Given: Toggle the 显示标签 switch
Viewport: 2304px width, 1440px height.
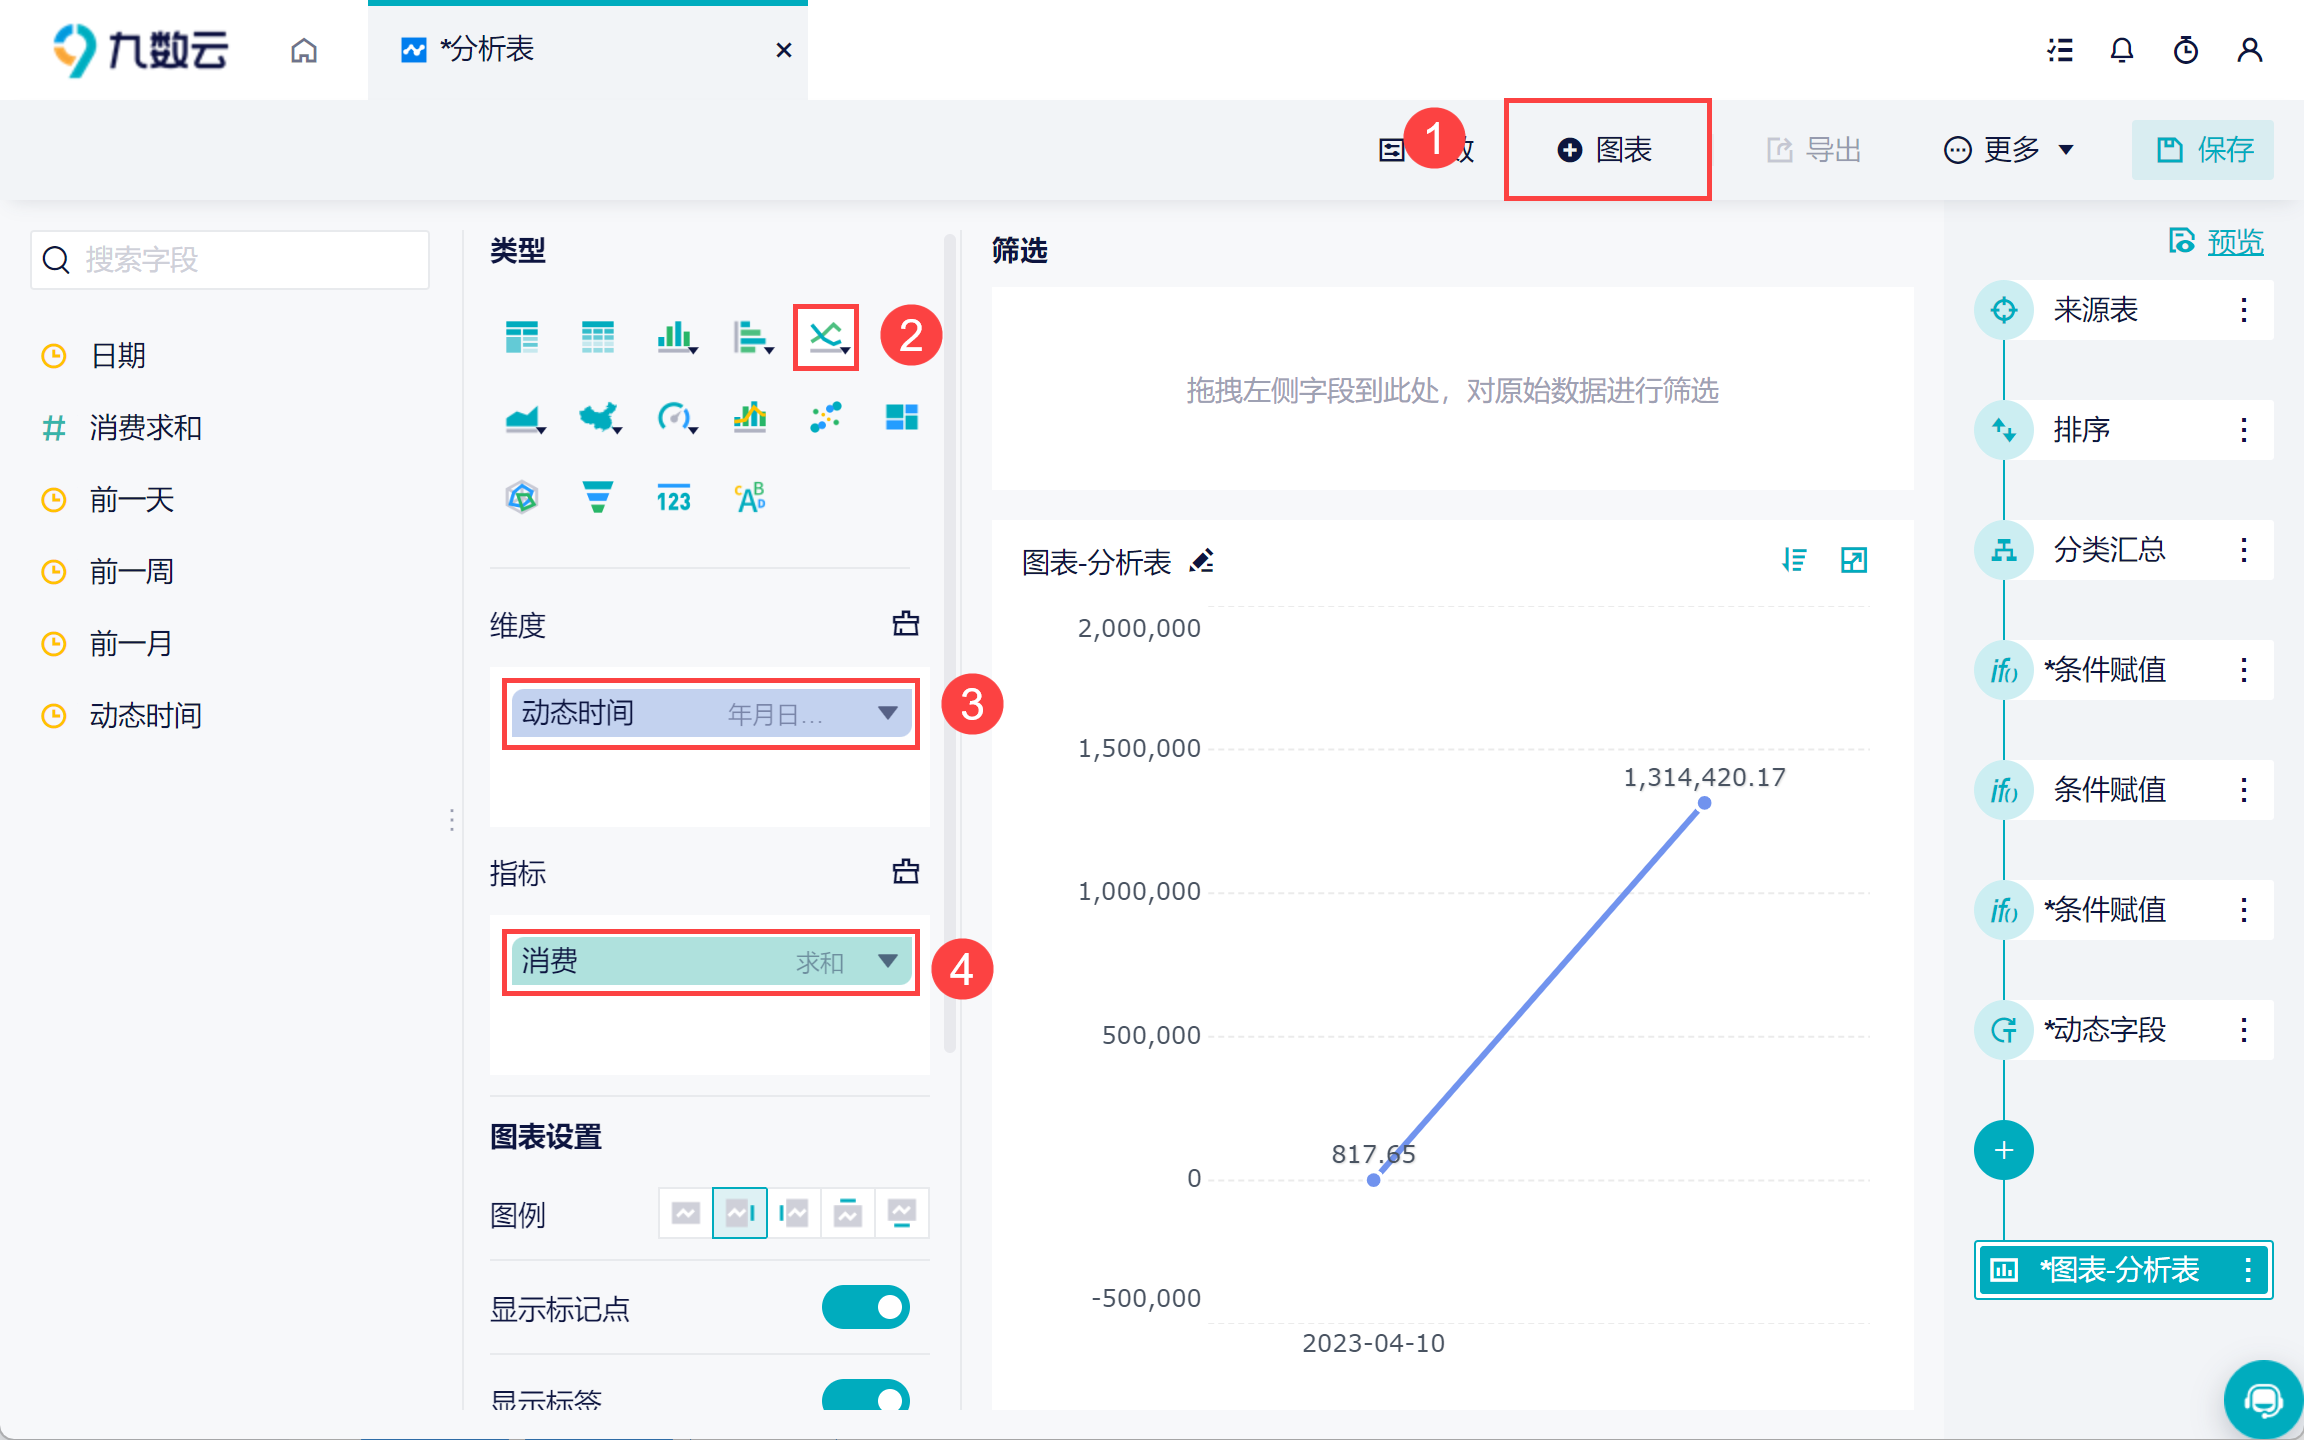Looking at the screenshot, I should (x=865, y=1396).
